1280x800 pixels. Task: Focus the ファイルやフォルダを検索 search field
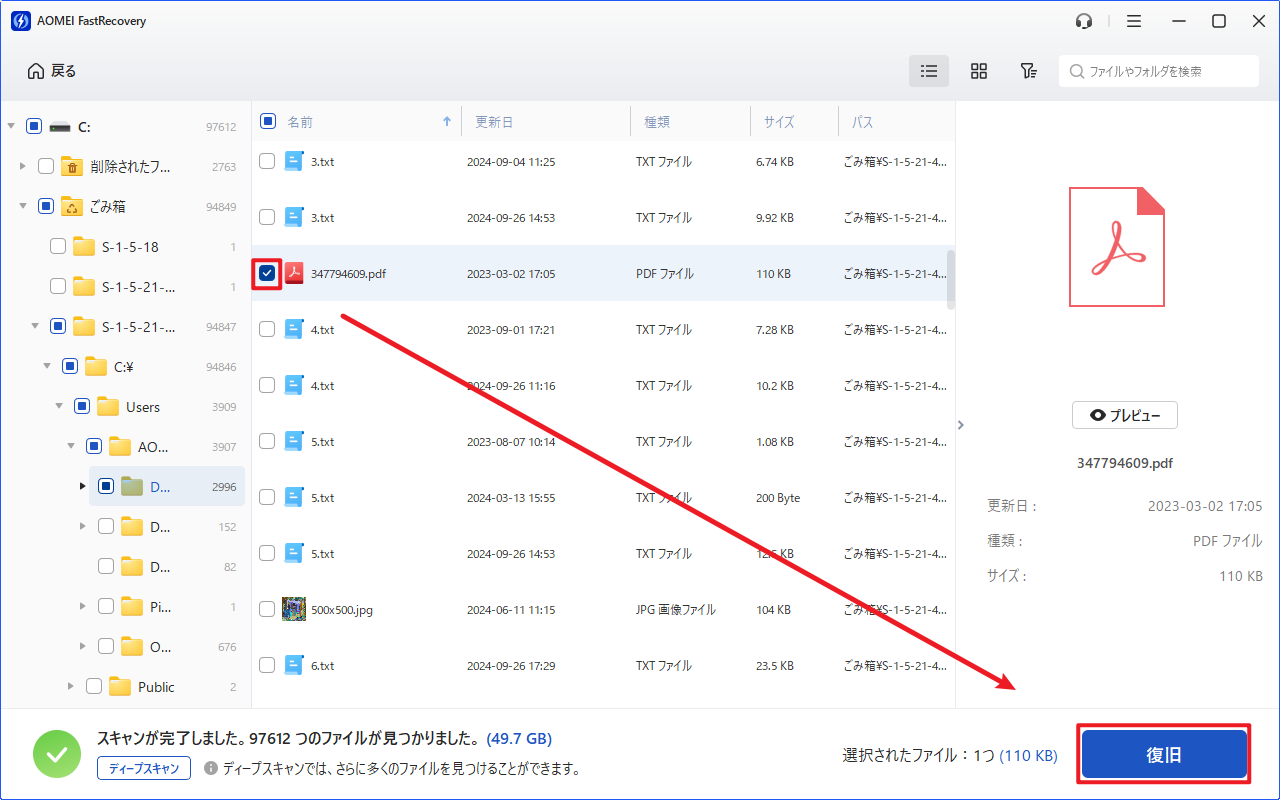tap(1159, 71)
